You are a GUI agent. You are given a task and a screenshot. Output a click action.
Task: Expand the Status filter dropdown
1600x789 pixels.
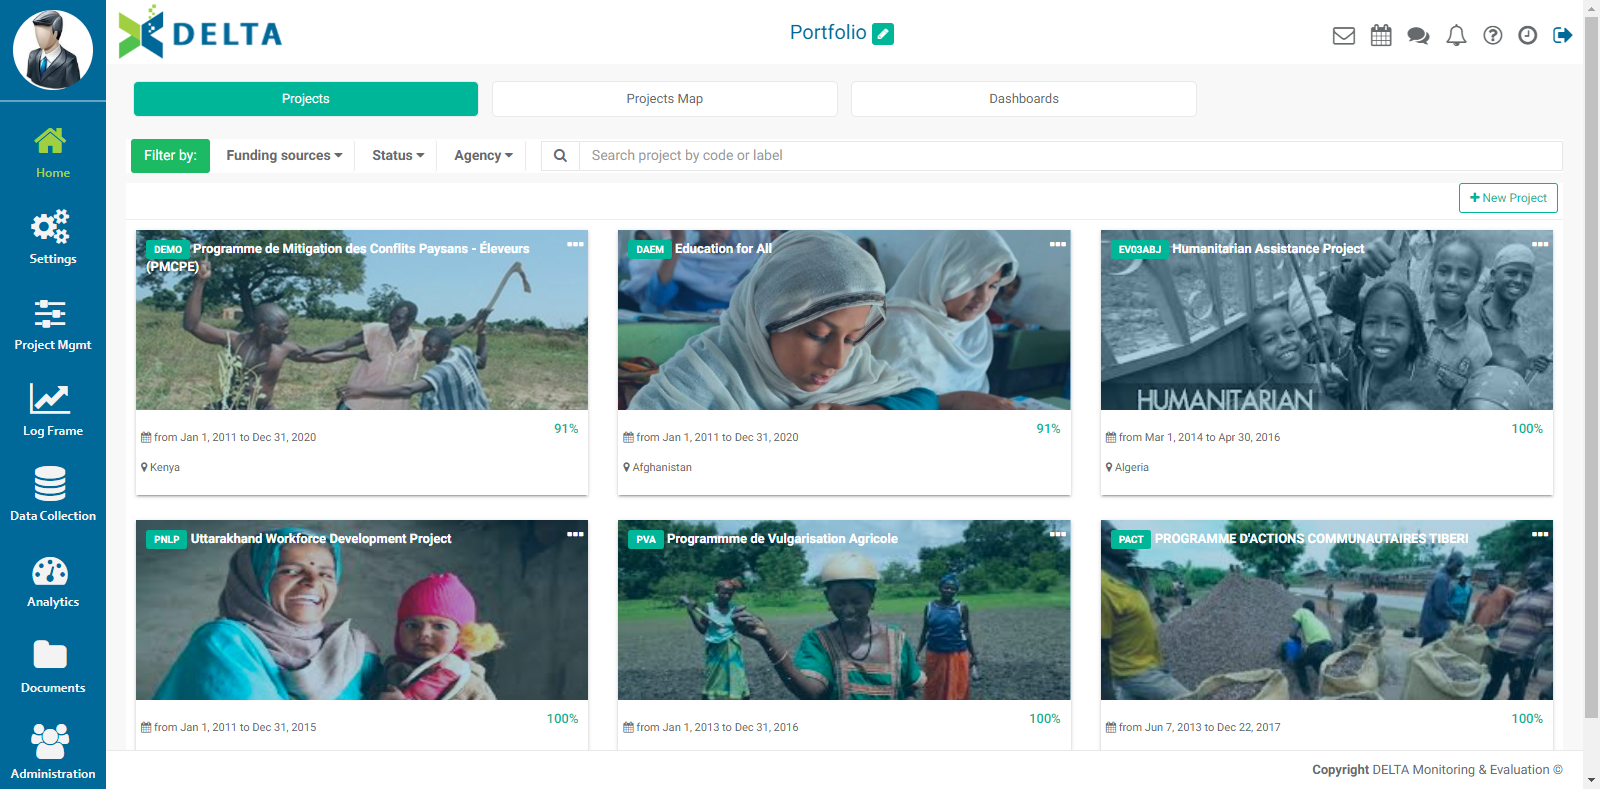pyautogui.click(x=398, y=156)
